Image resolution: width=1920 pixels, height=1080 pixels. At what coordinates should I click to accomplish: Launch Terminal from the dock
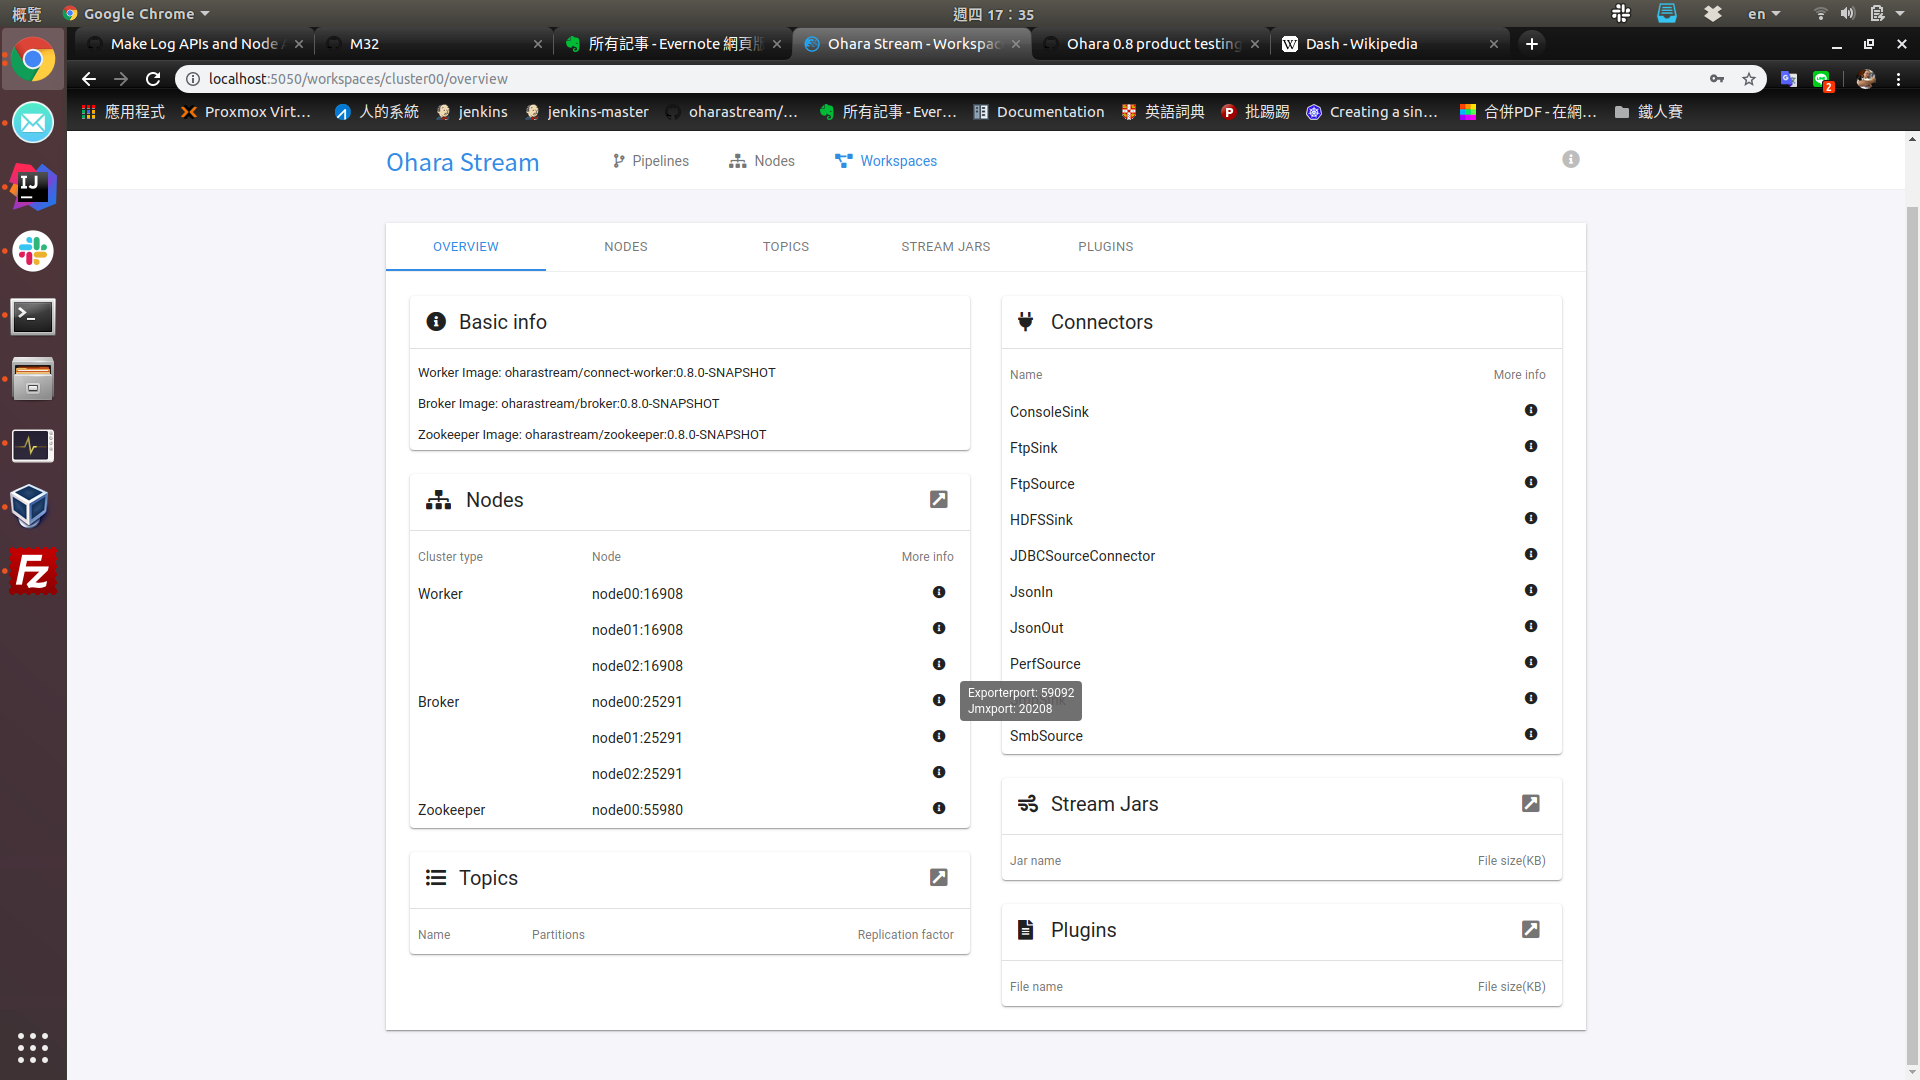pyautogui.click(x=33, y=317)
